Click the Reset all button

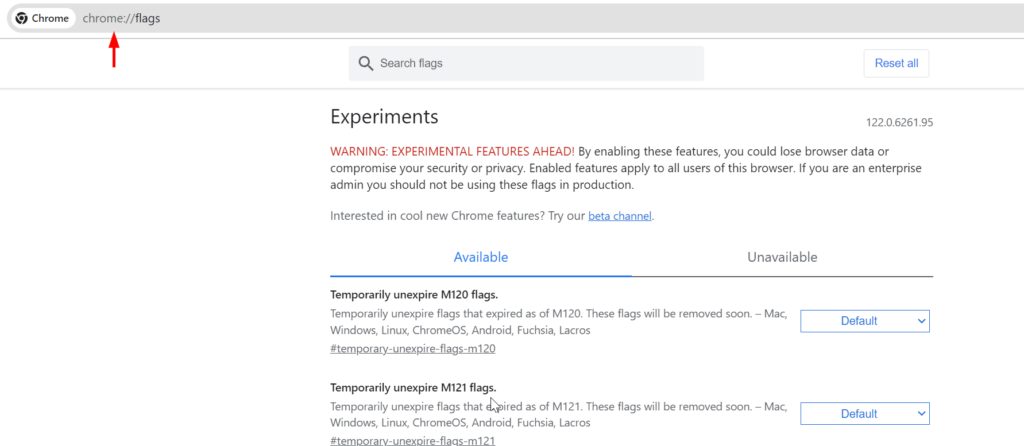[896, 63]
